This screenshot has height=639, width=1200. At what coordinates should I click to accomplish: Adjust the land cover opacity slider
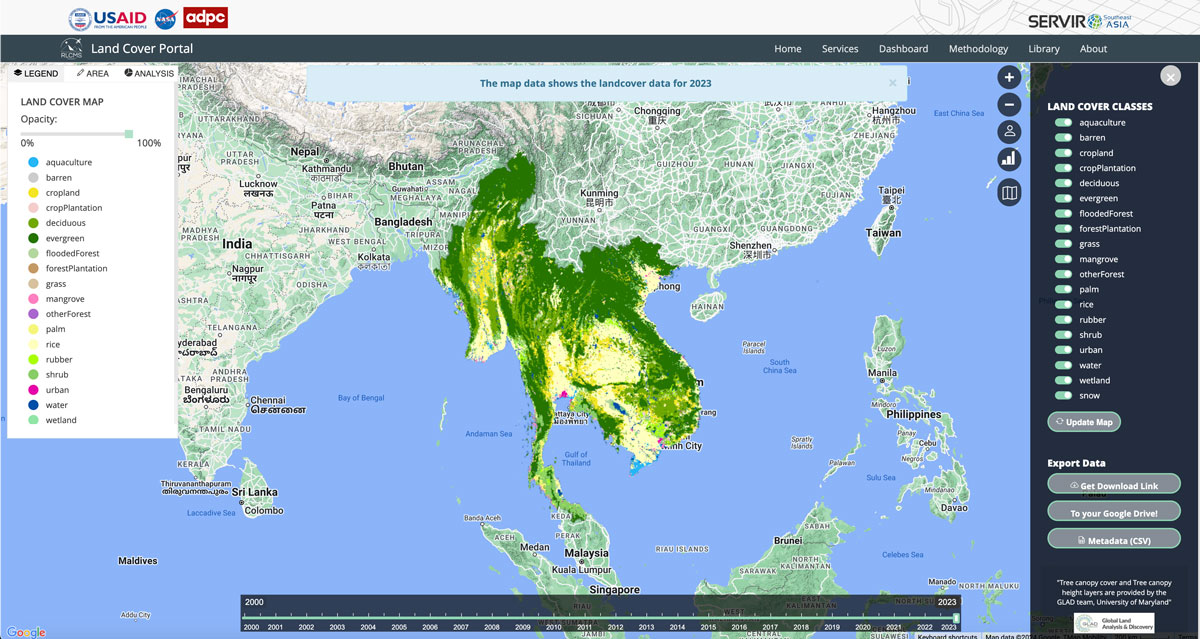128,131
